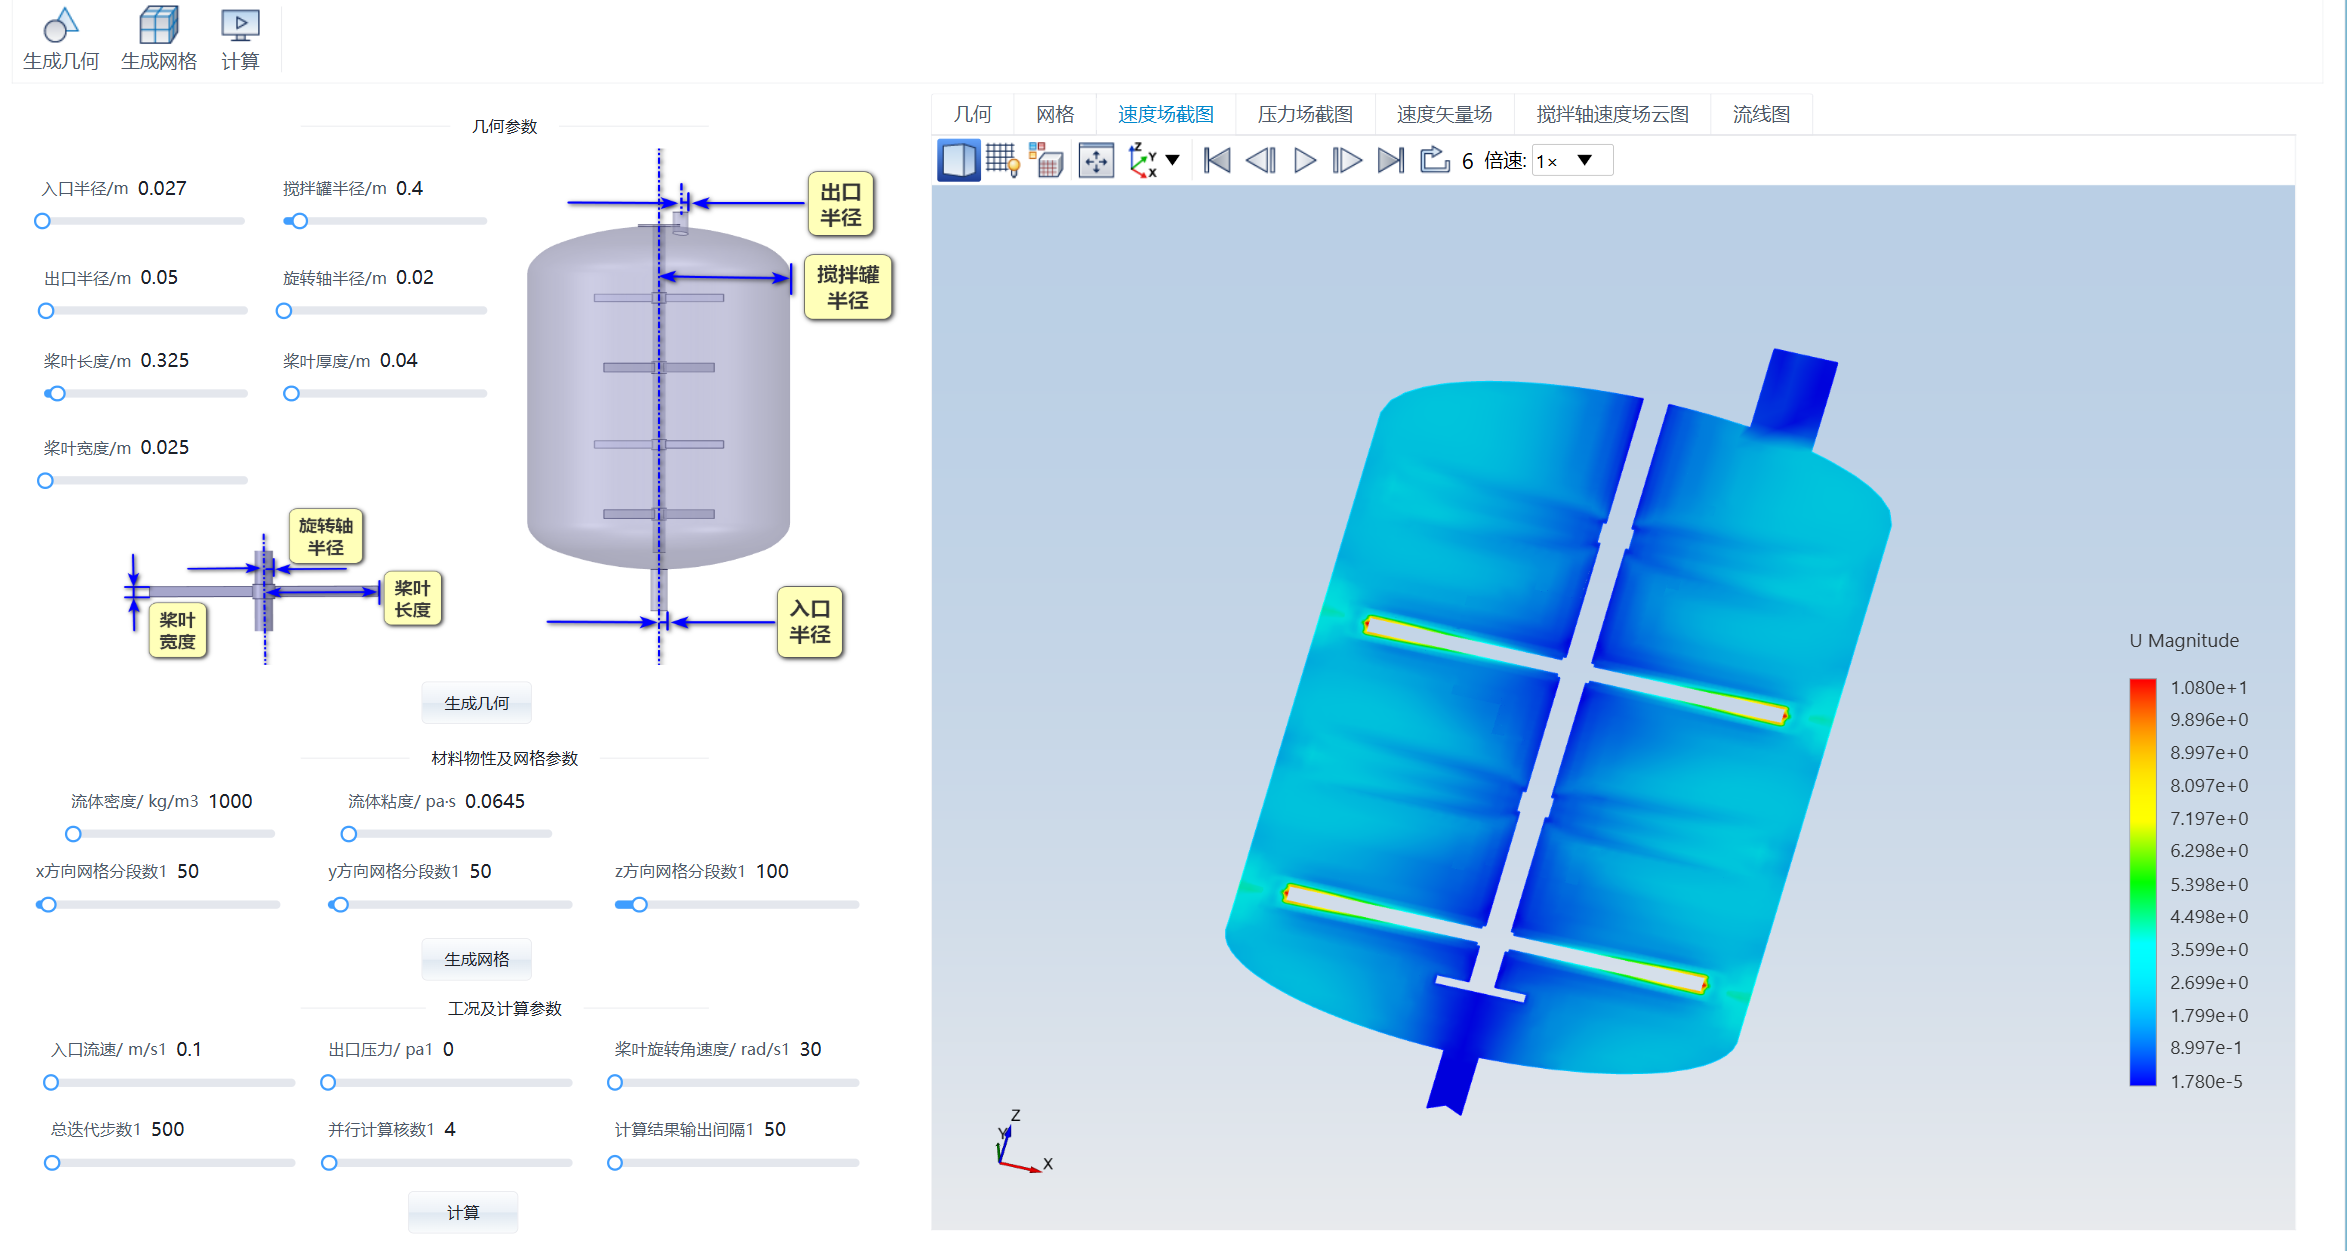Adjust the 出口半径 slider handle

tap(46, 311)
